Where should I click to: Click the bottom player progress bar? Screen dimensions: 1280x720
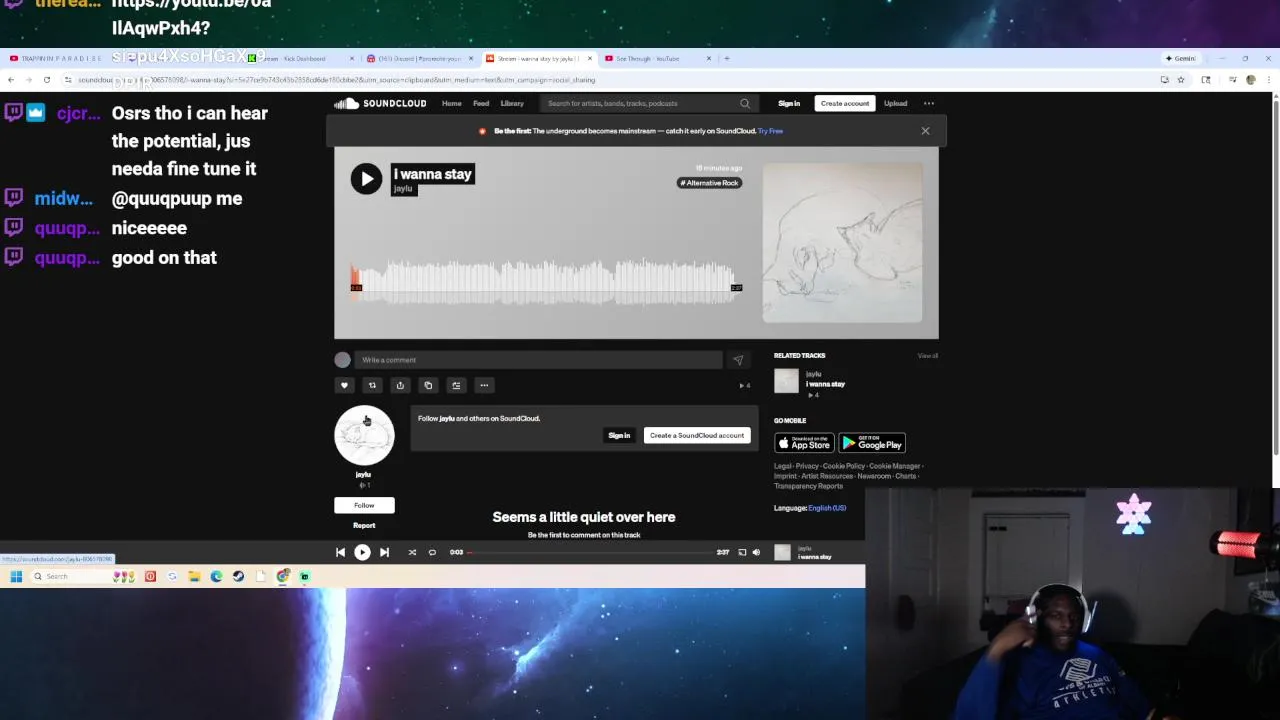point(590,552)
